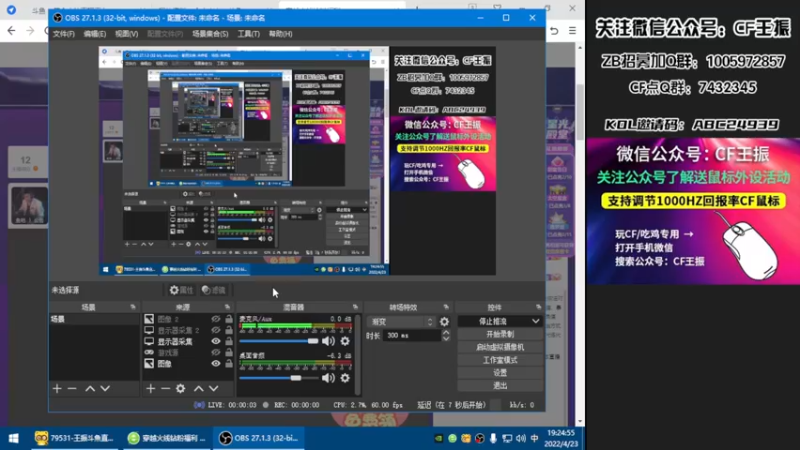
Task: Open OBS 设置 button
Action: point(500,373)
